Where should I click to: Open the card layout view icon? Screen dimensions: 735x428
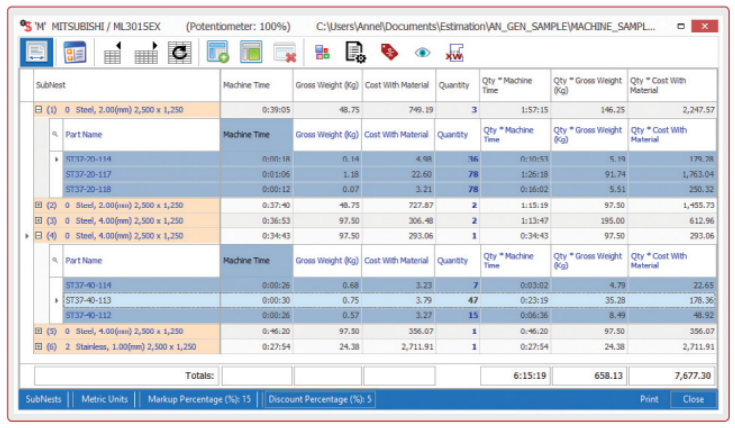click(74, 52)
